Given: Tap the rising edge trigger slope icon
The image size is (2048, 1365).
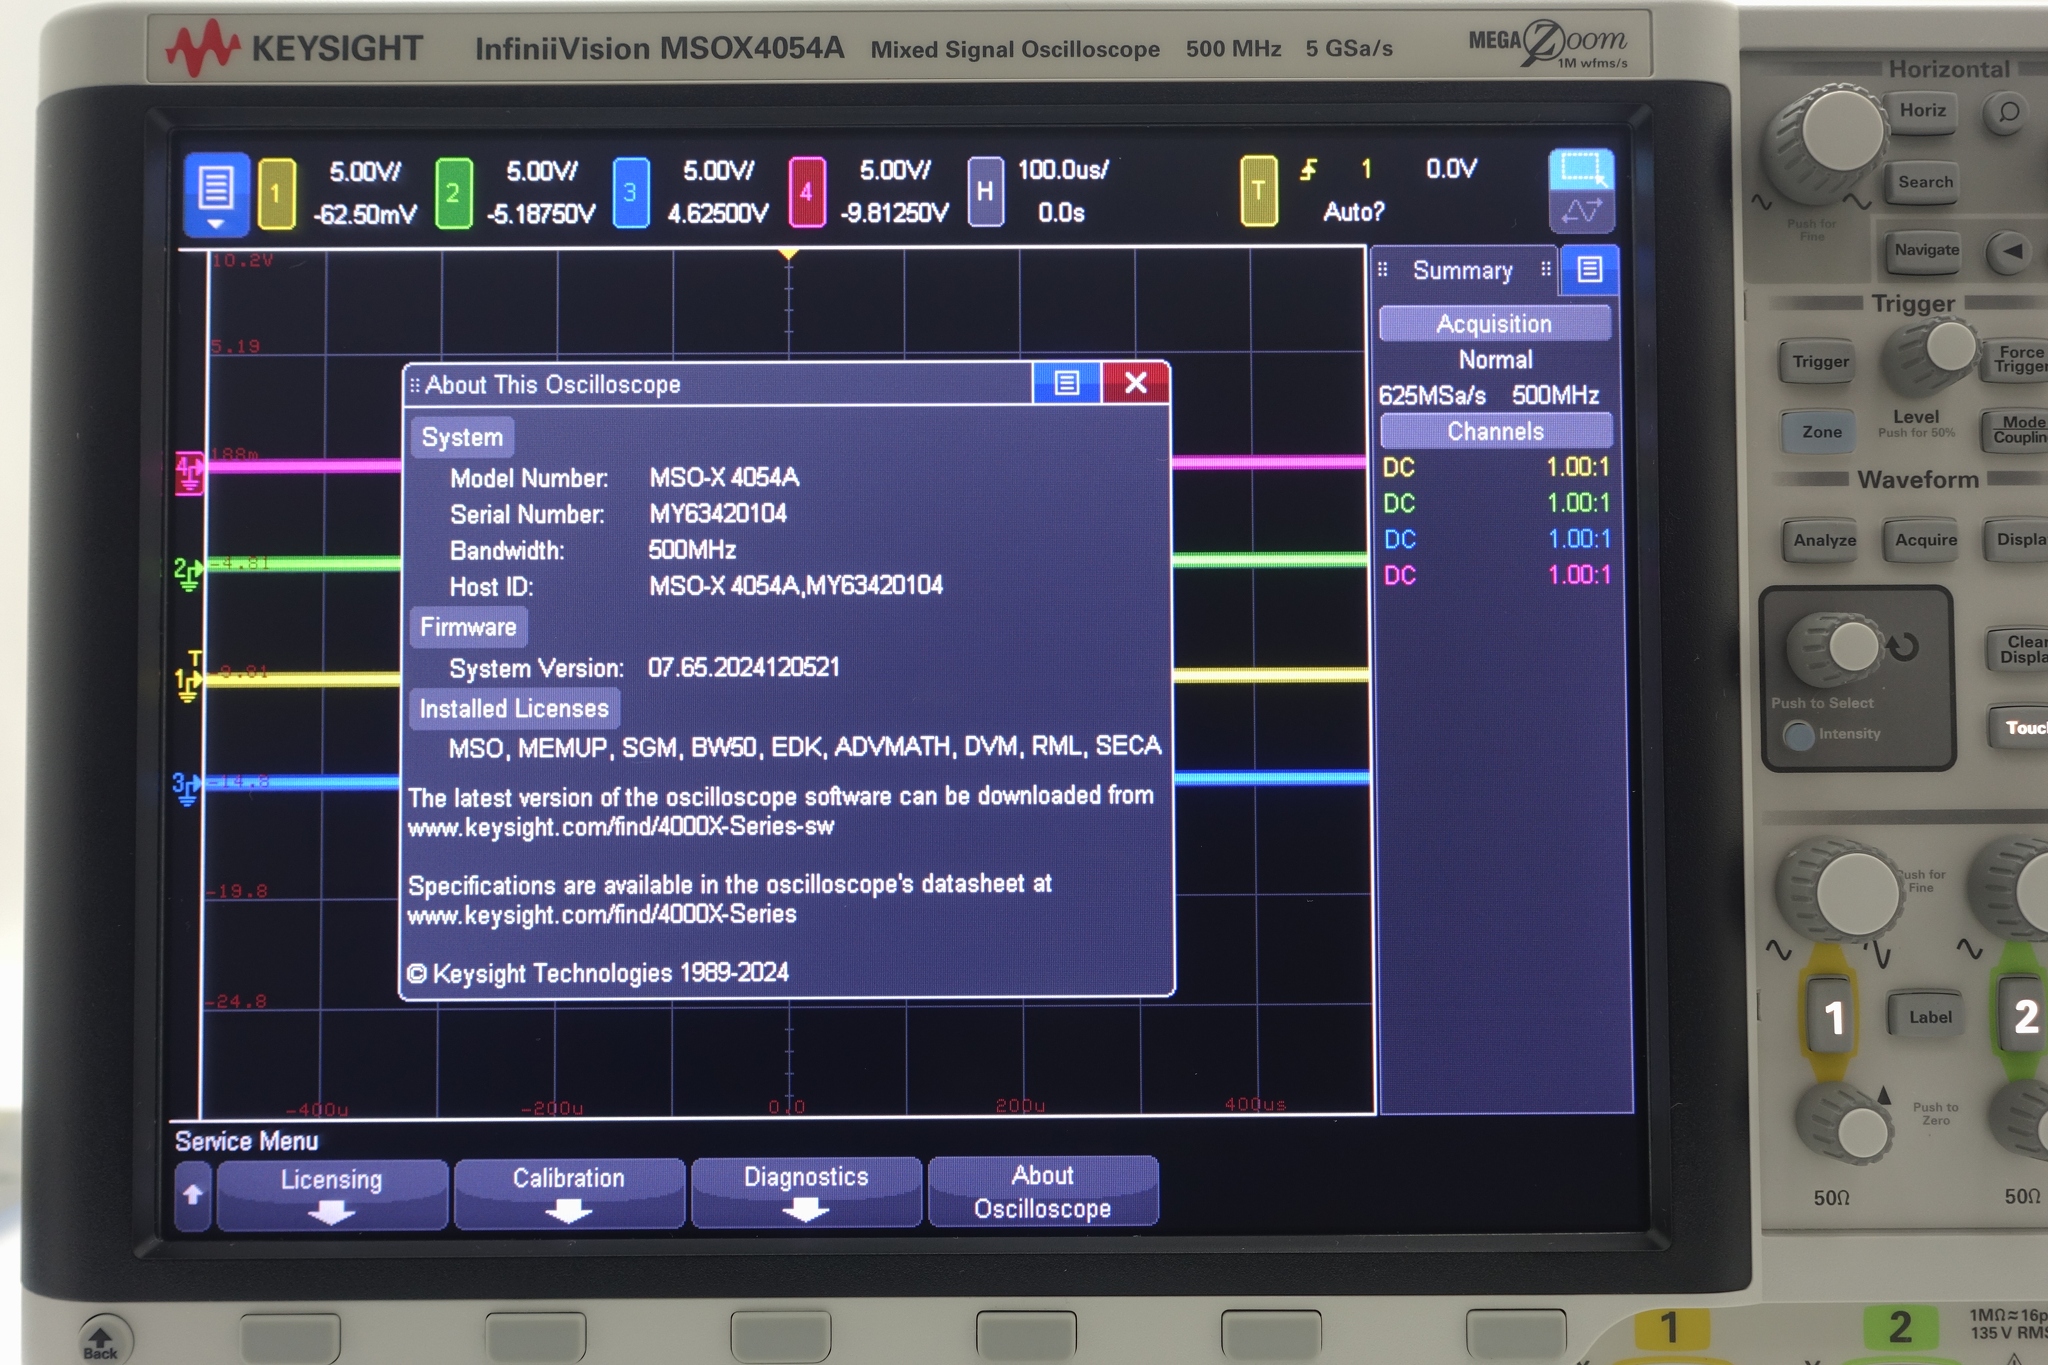Looking at the screenshot, I should [1309, 170].
